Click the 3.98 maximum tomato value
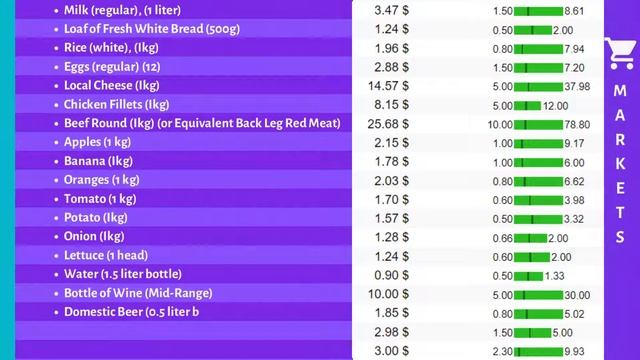Image resolution: width=640 pixels, height=360 pixels. tap(574, 200)
